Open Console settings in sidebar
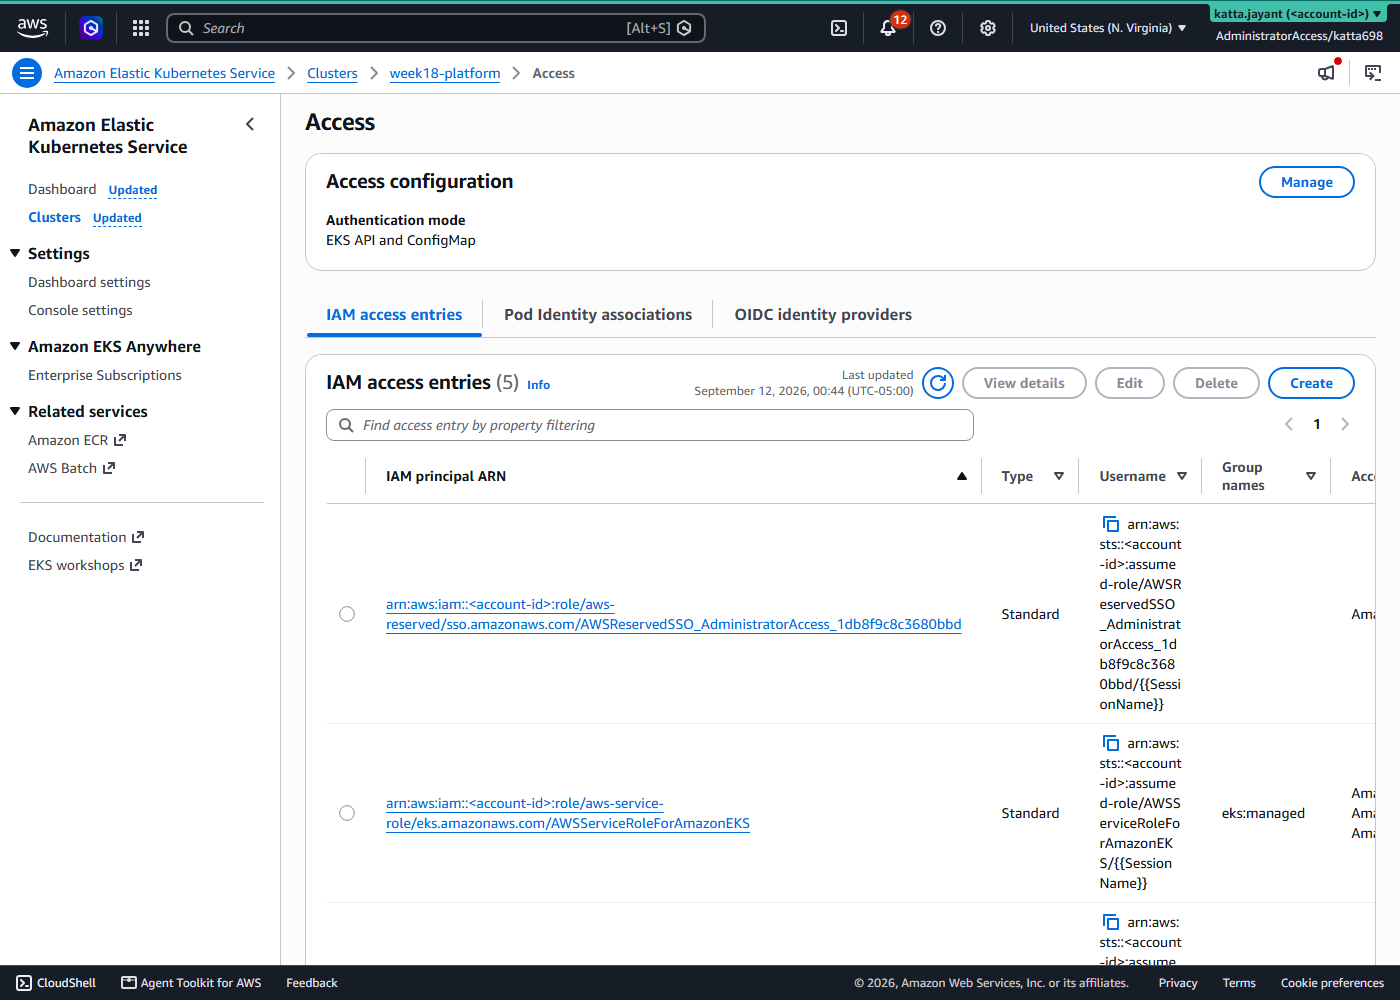 (80, 310)
